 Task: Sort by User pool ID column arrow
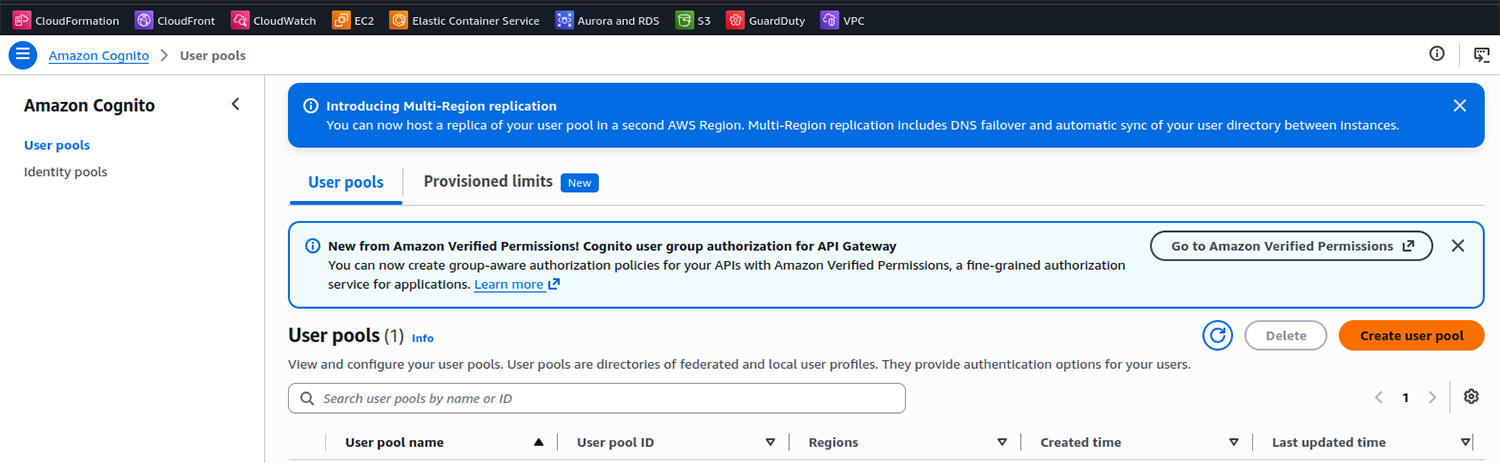[771, 442]
